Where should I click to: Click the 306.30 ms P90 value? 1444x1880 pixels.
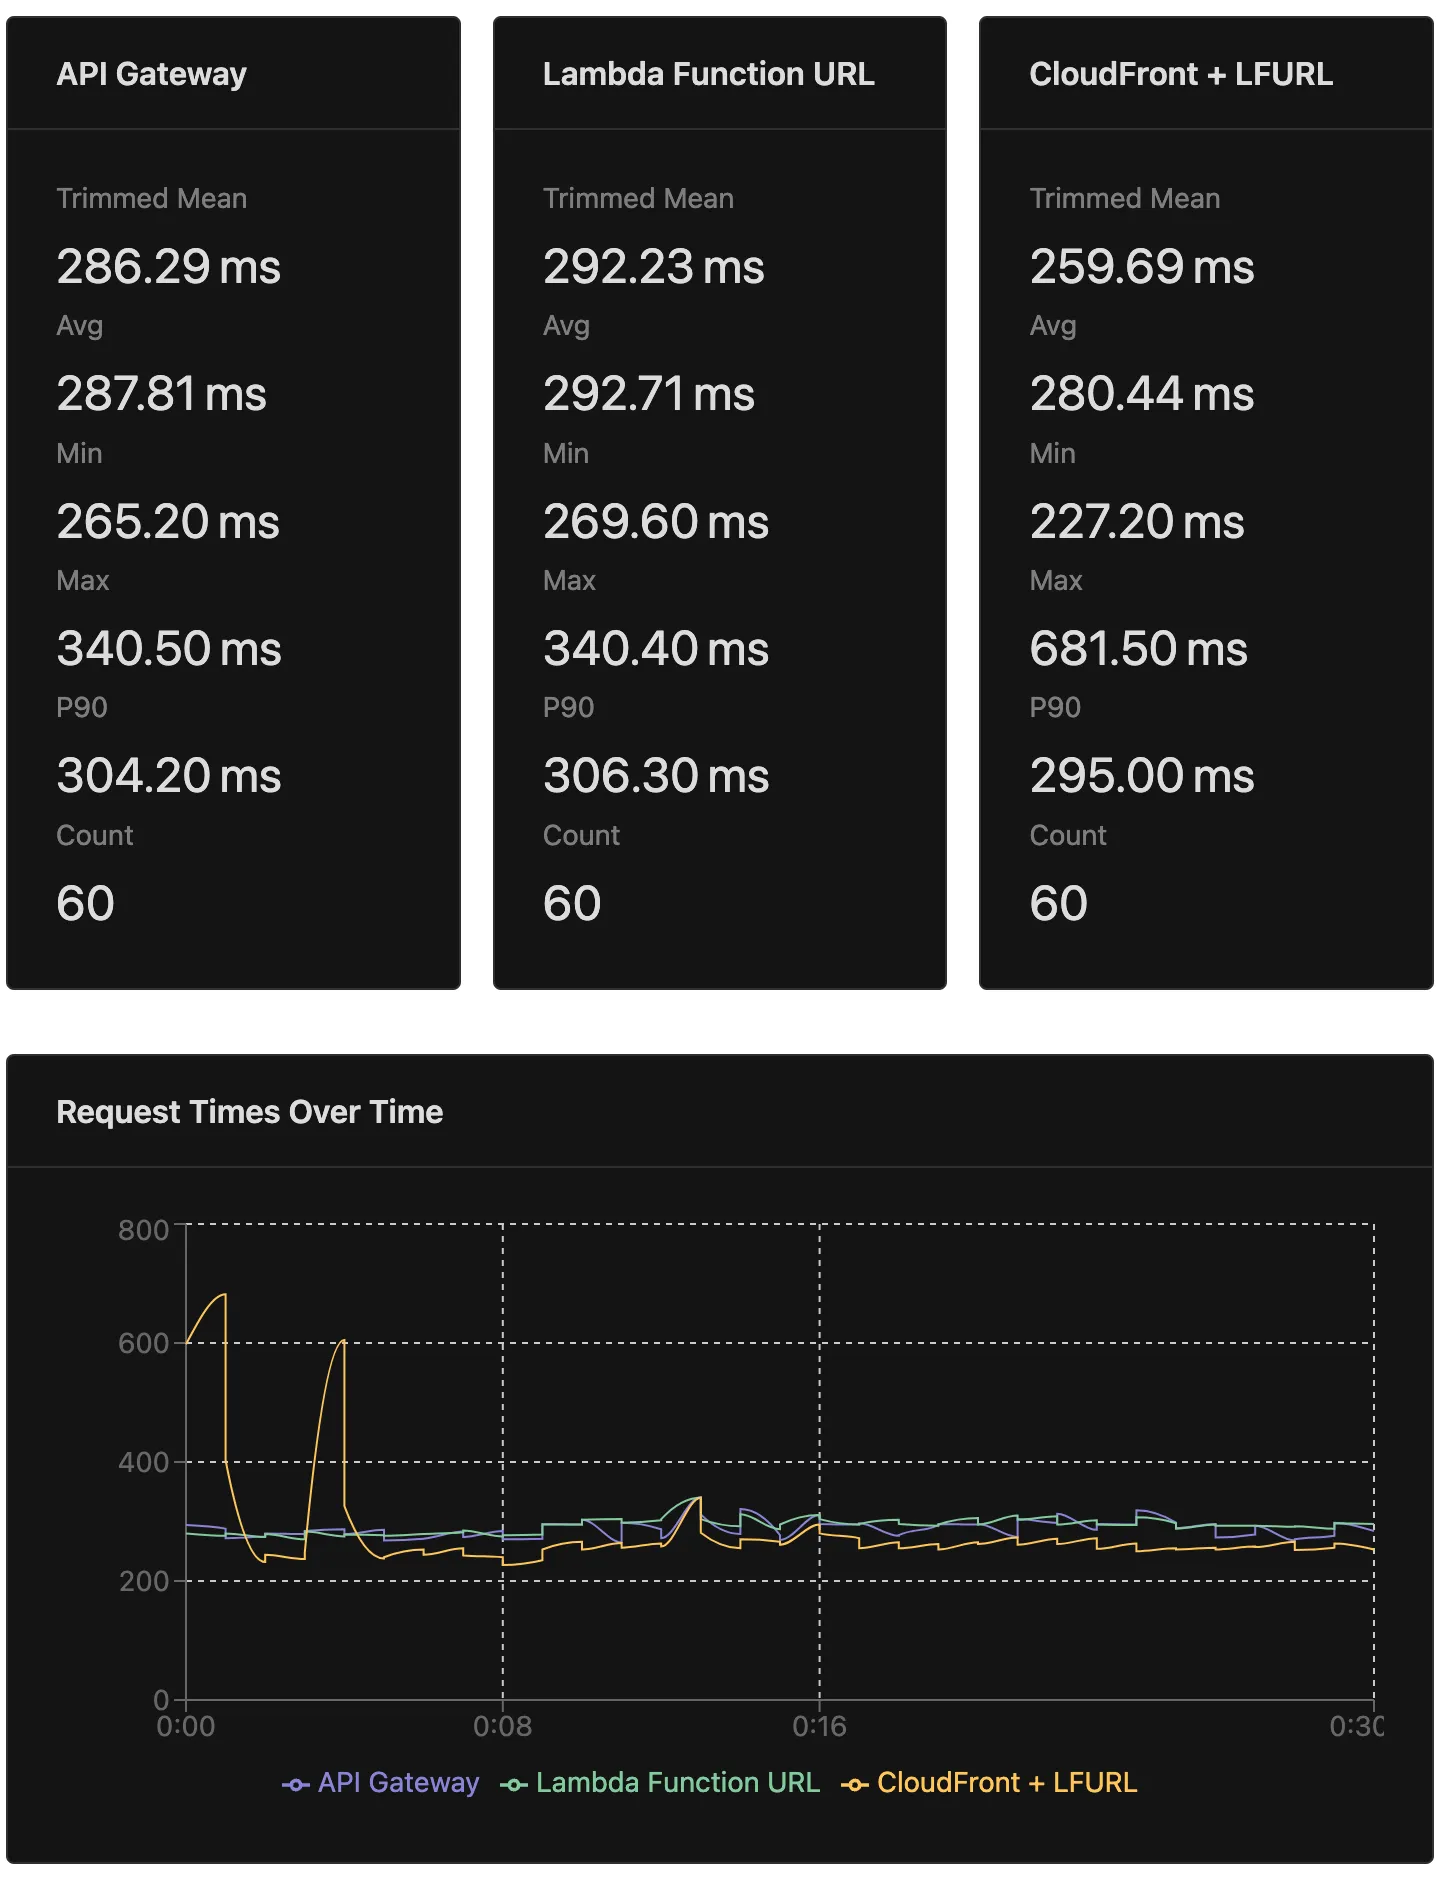tap(656, 776)
